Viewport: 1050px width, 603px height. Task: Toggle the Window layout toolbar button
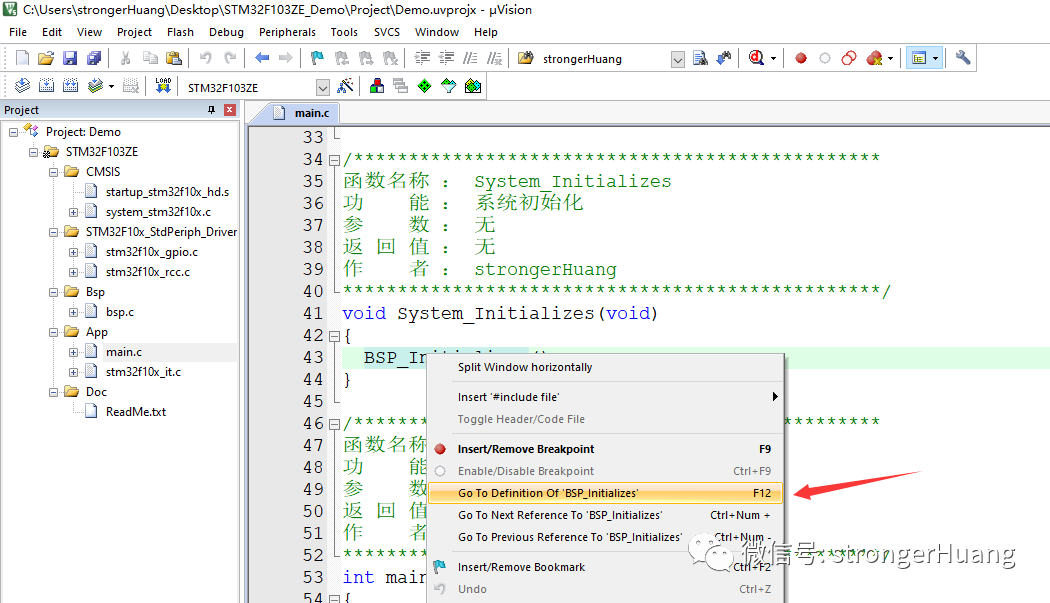918,58
